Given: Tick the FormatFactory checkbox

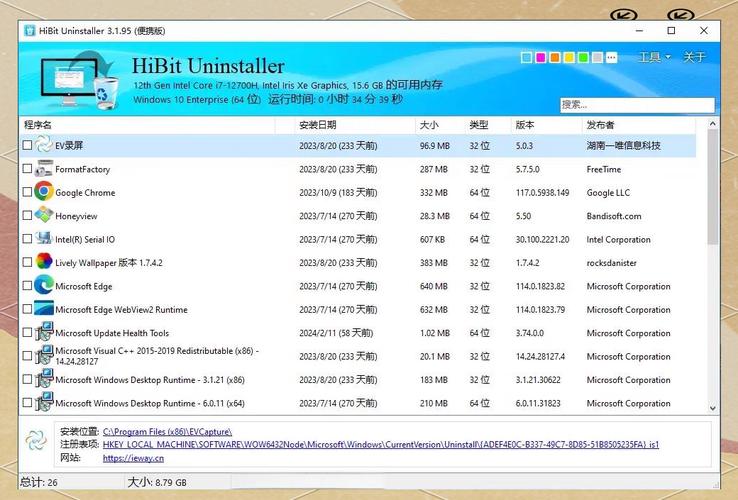Looking at the screenshot, I should click(x=27, y=168).
